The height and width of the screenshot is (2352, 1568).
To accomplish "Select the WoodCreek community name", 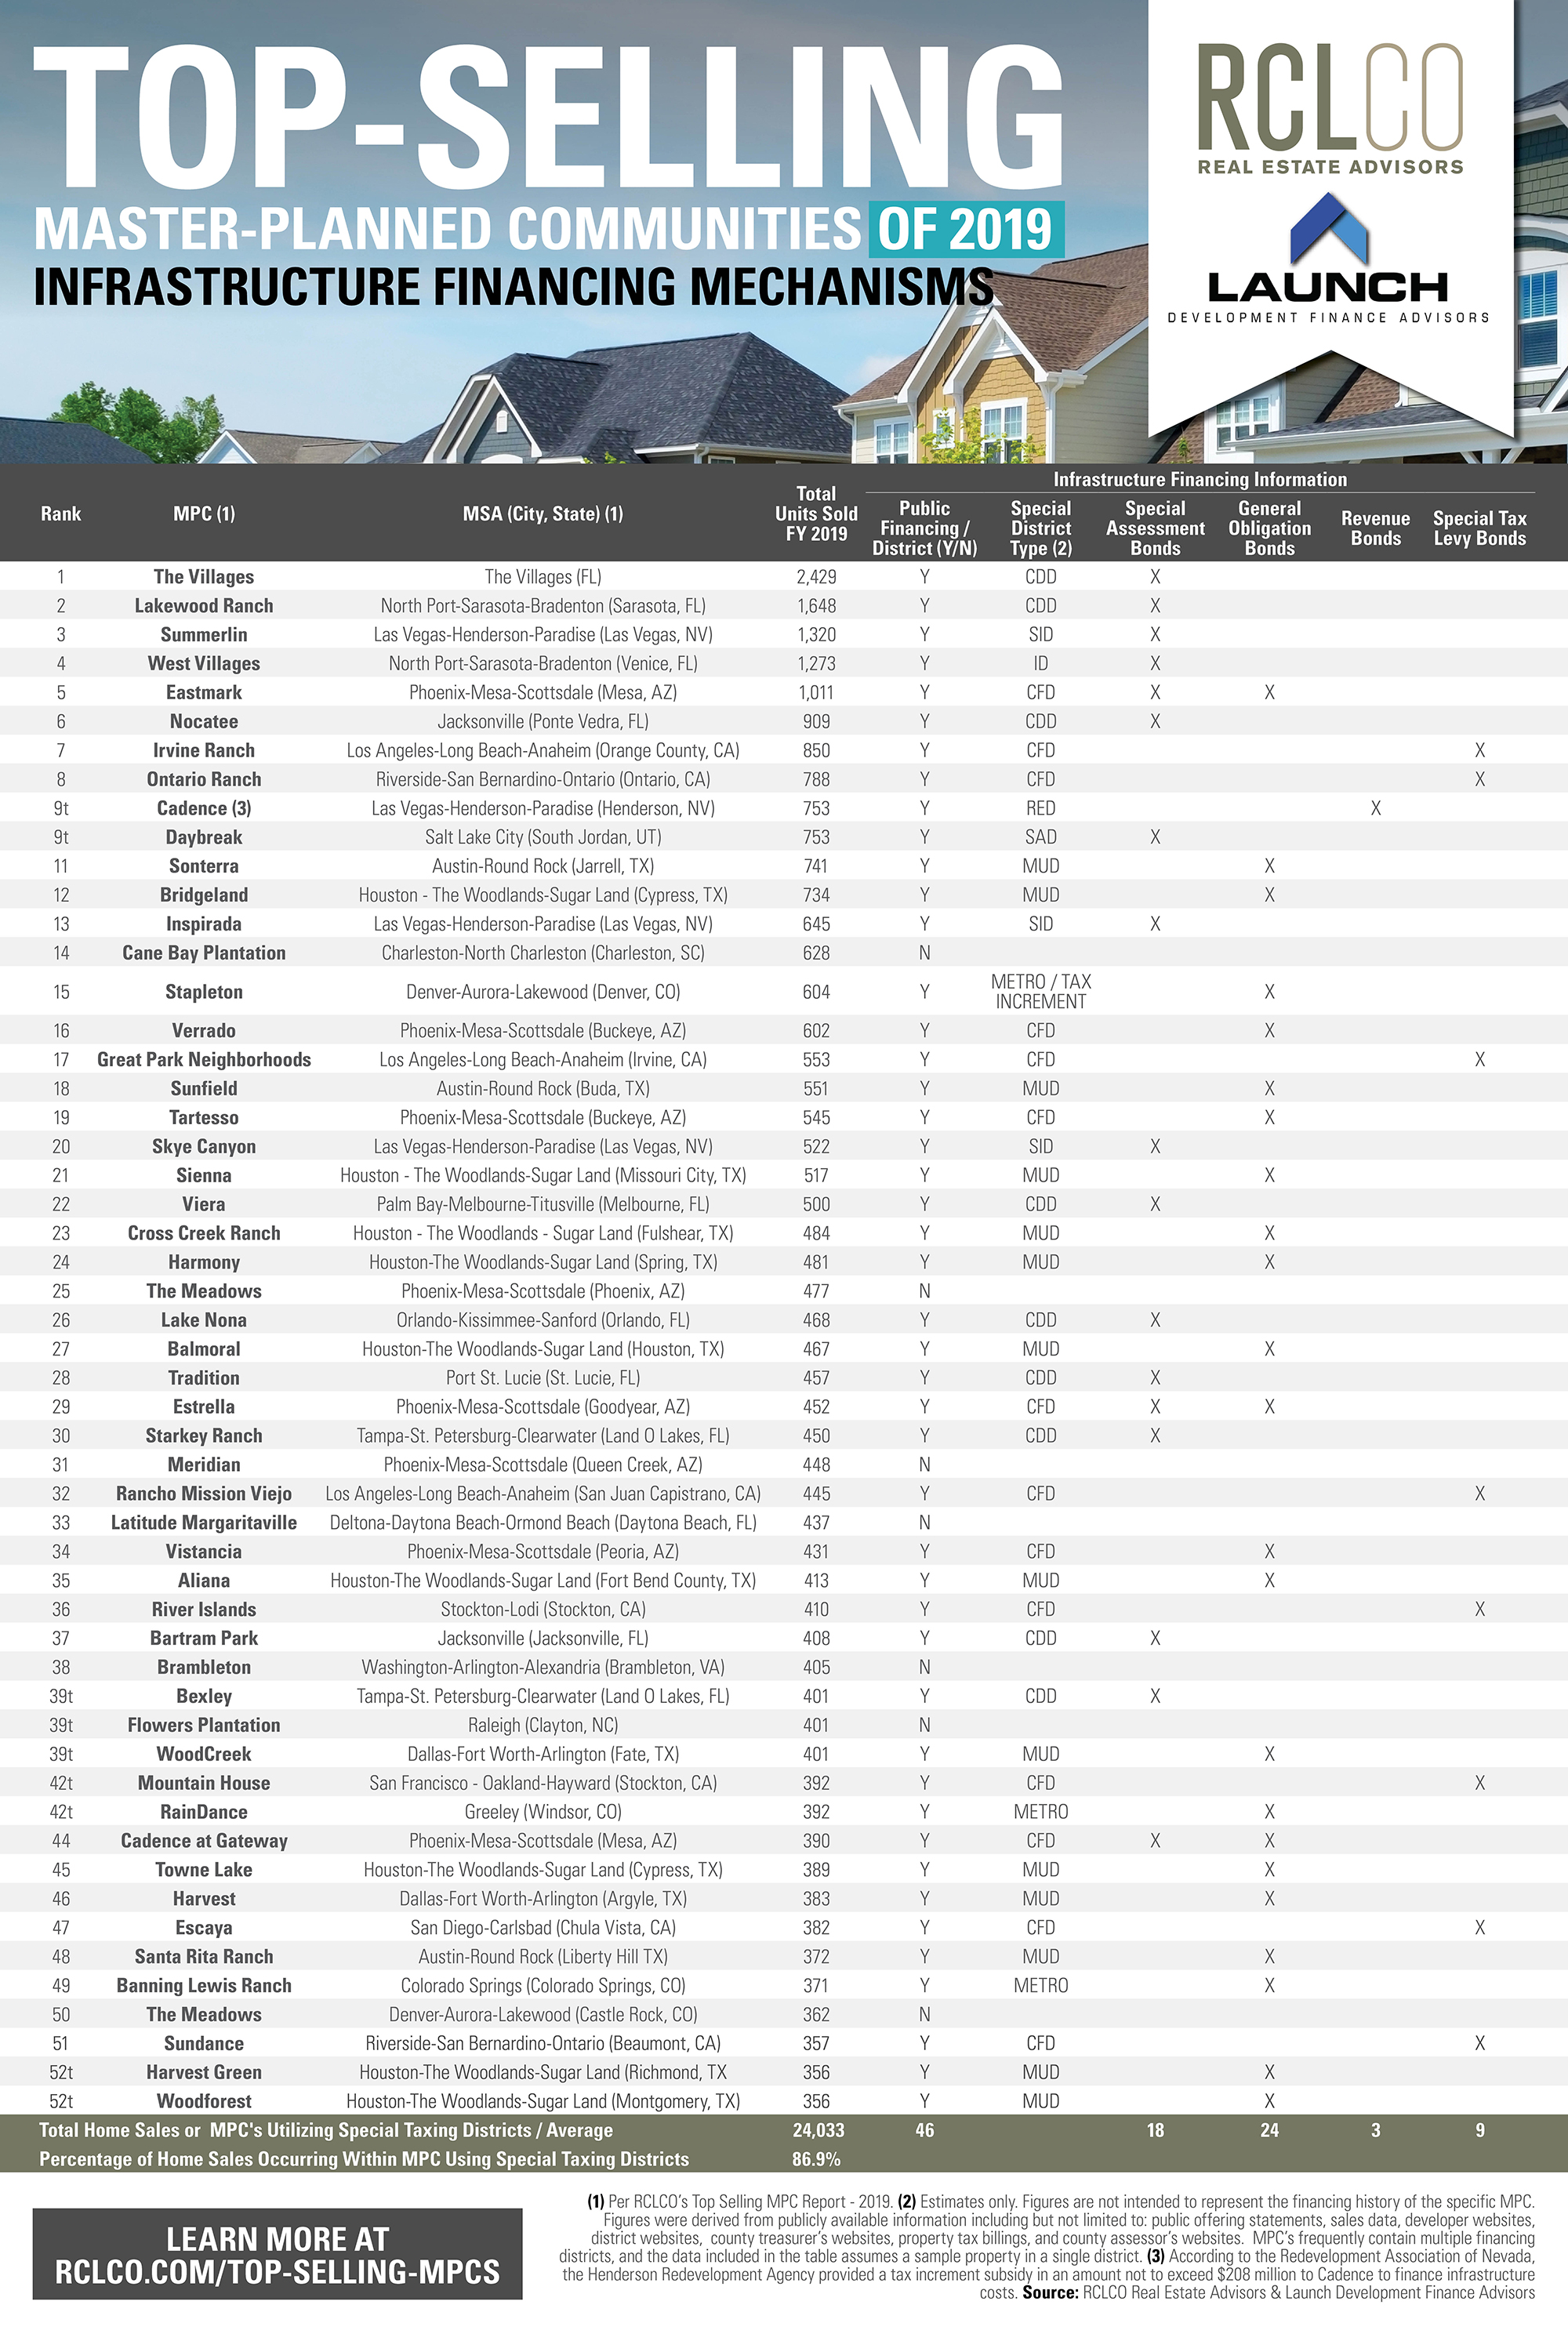I will pos(204,1755).
